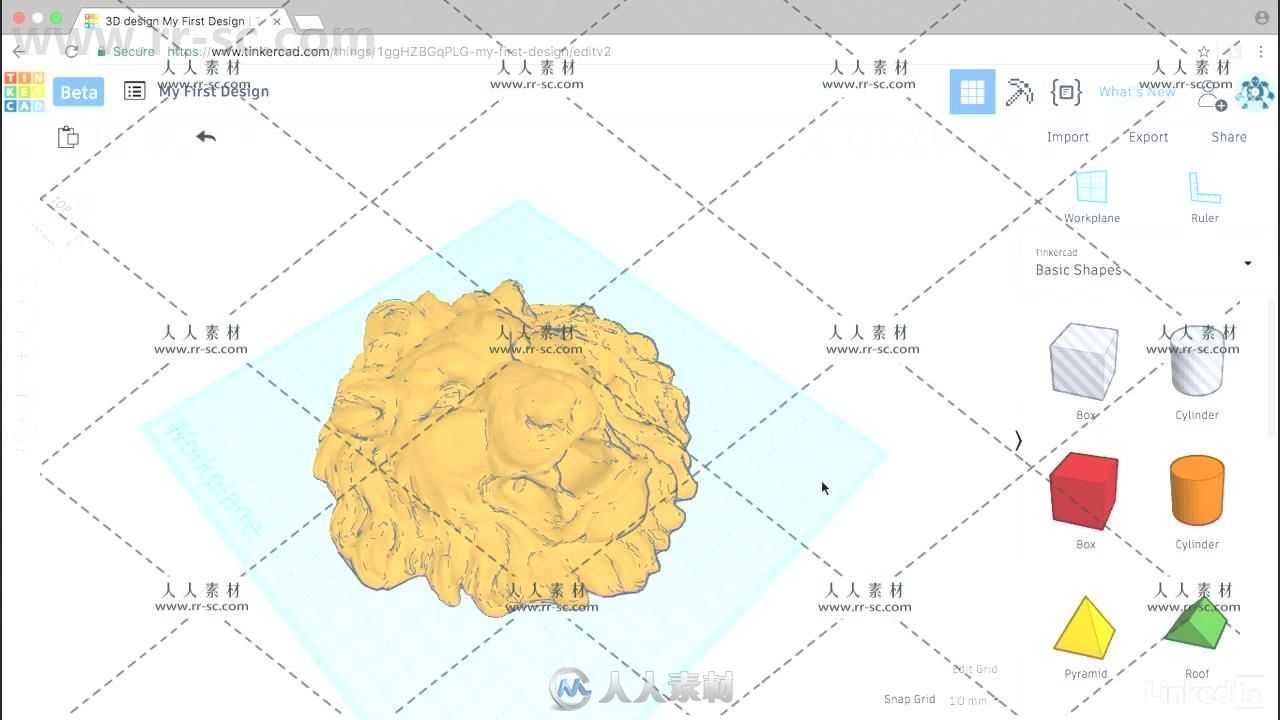The image size is (1280, 720).
Task: Reload the page with refresh icon
Action: 71,51
